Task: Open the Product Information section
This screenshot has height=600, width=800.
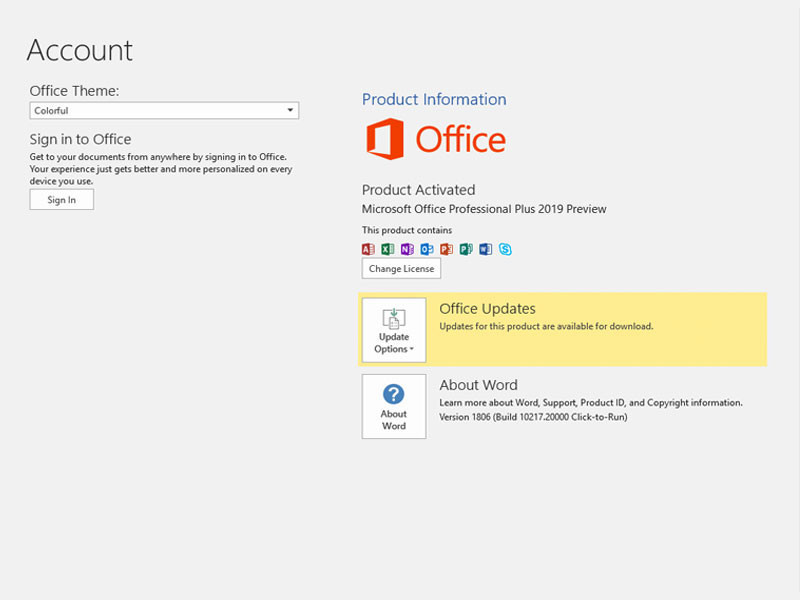Action: (x=434, y=99)
